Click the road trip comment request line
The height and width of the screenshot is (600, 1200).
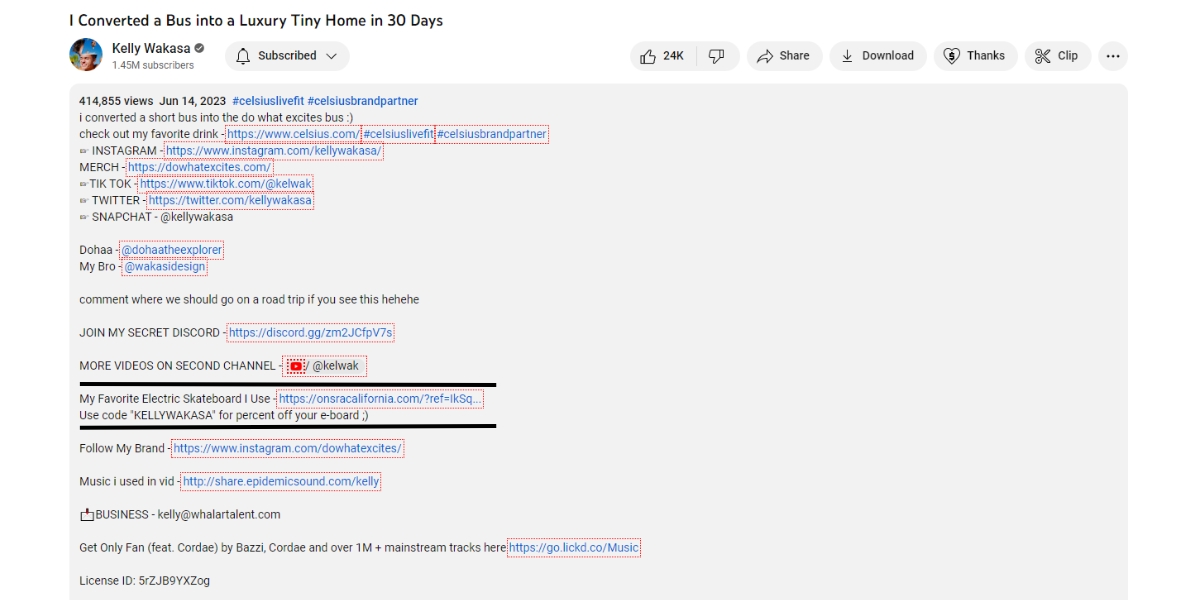click(249, 300)
